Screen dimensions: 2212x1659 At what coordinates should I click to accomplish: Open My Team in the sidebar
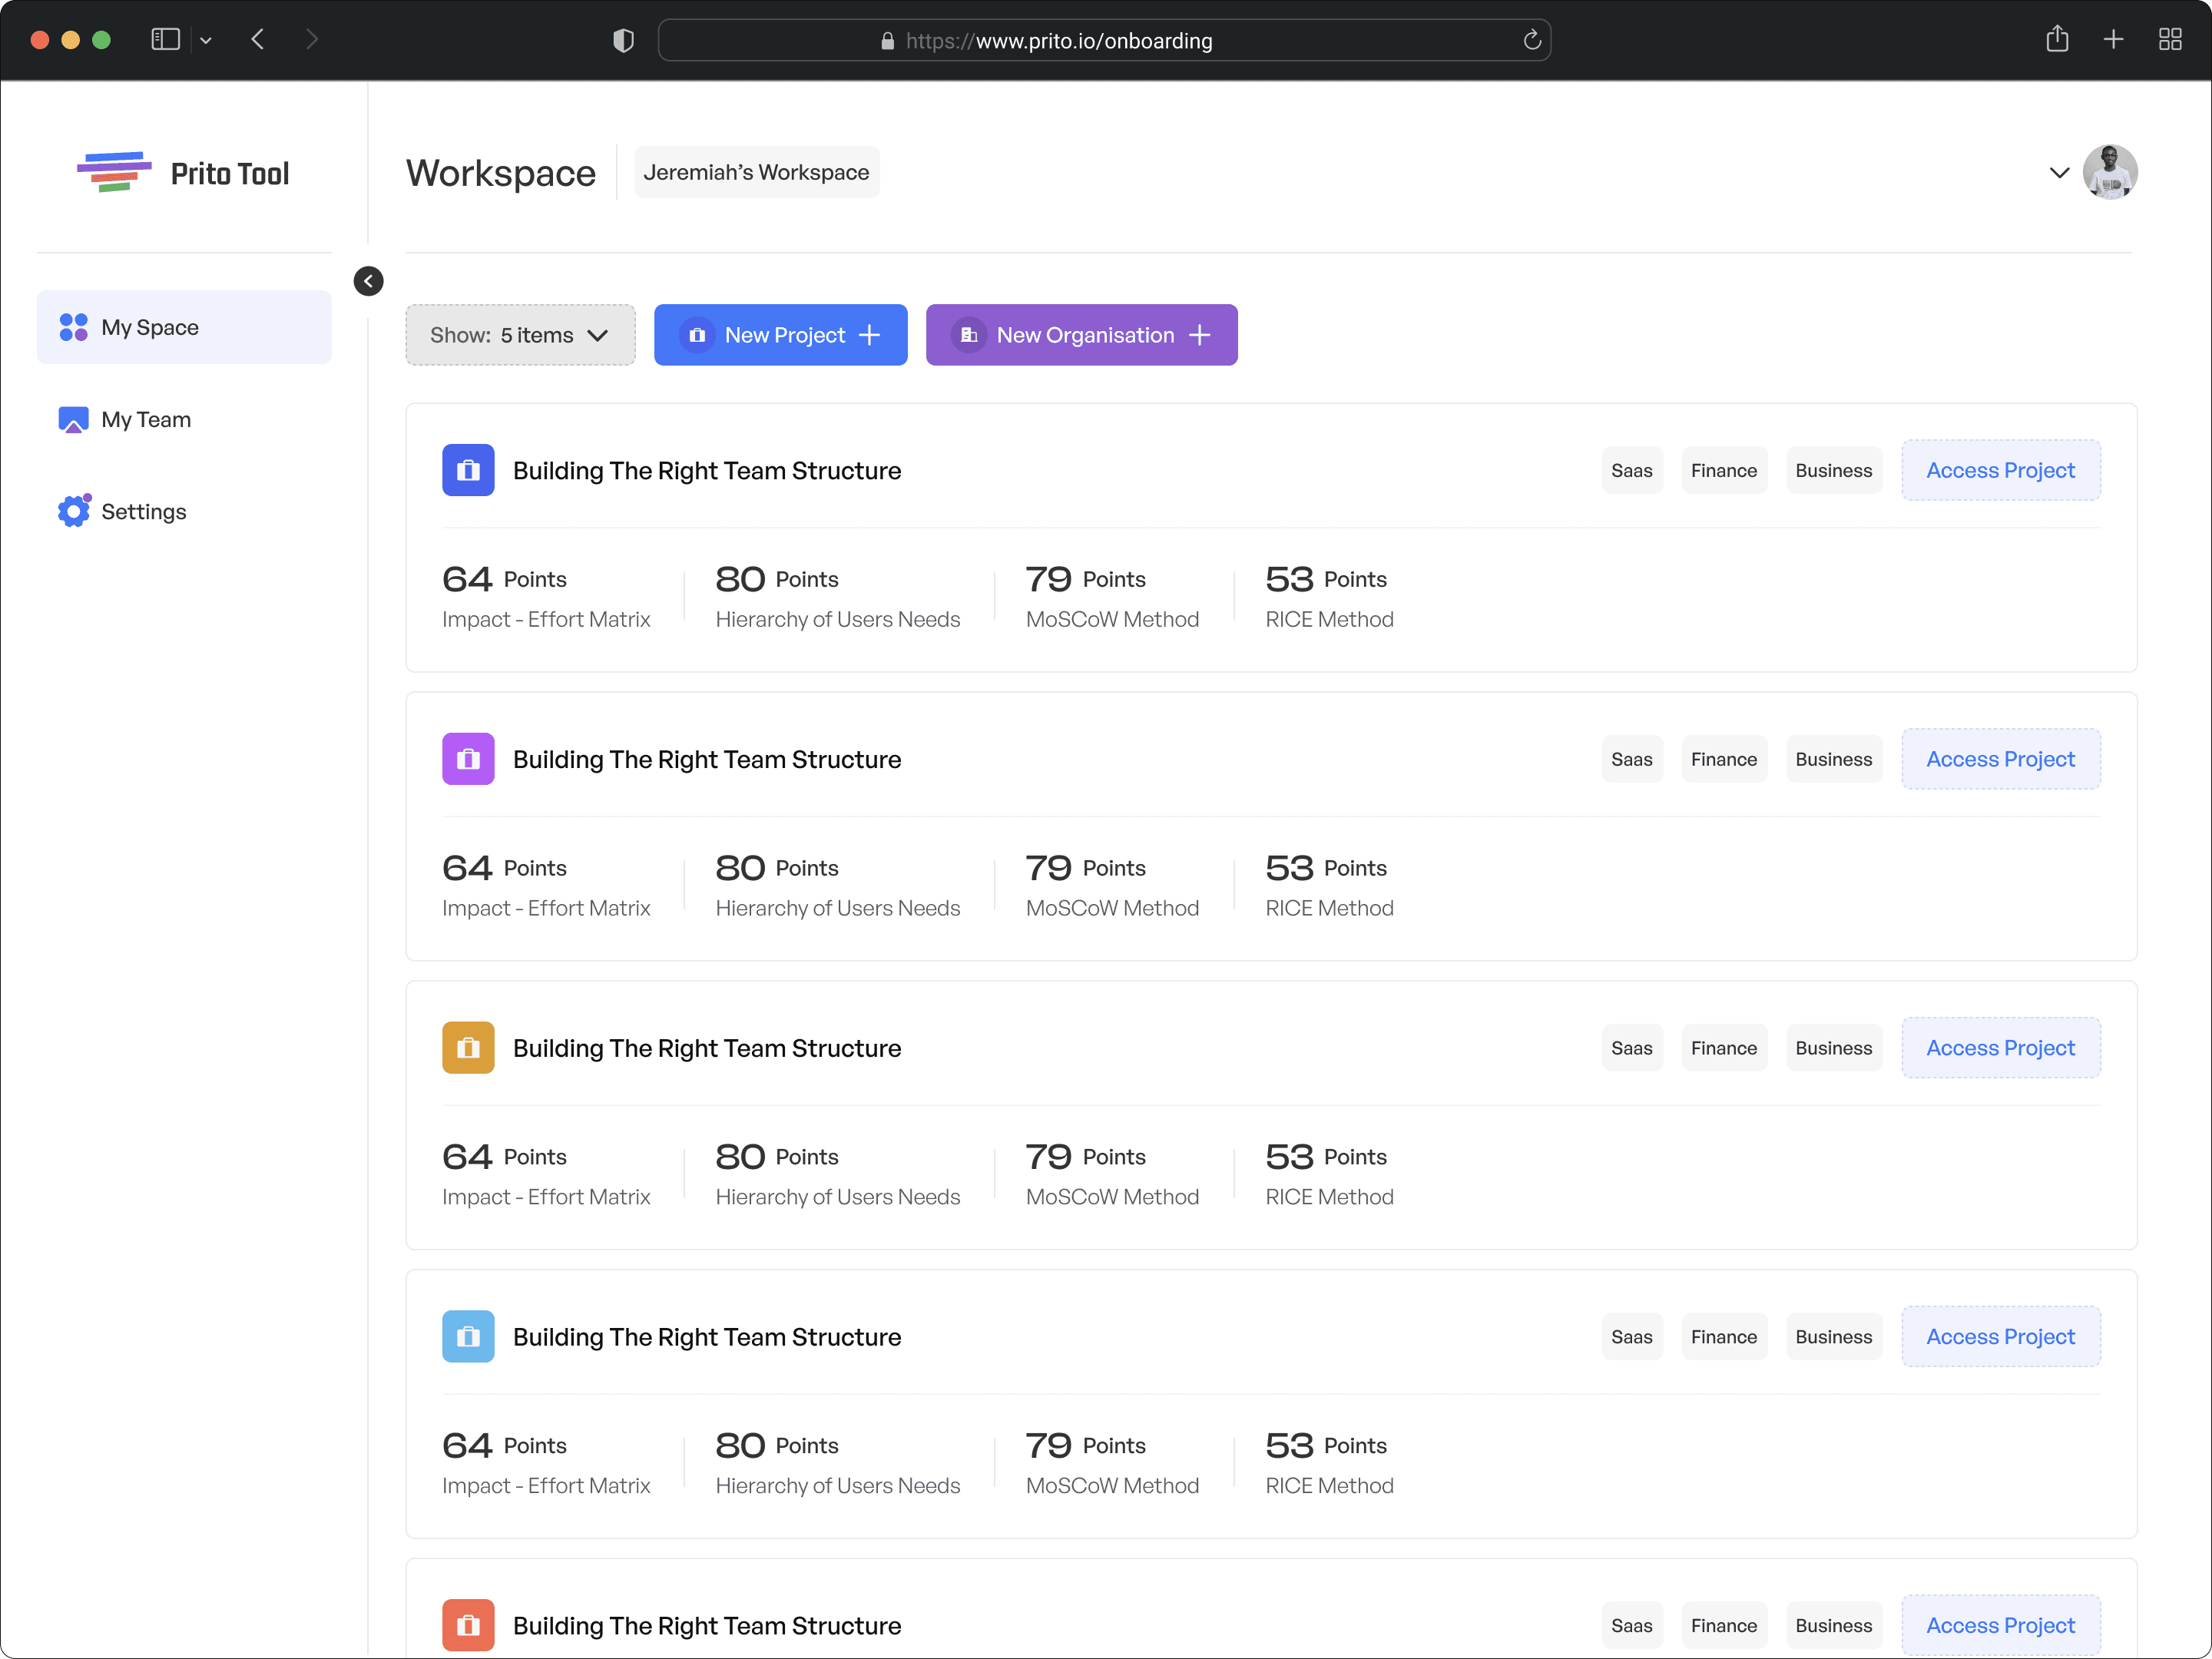[146, 419]
